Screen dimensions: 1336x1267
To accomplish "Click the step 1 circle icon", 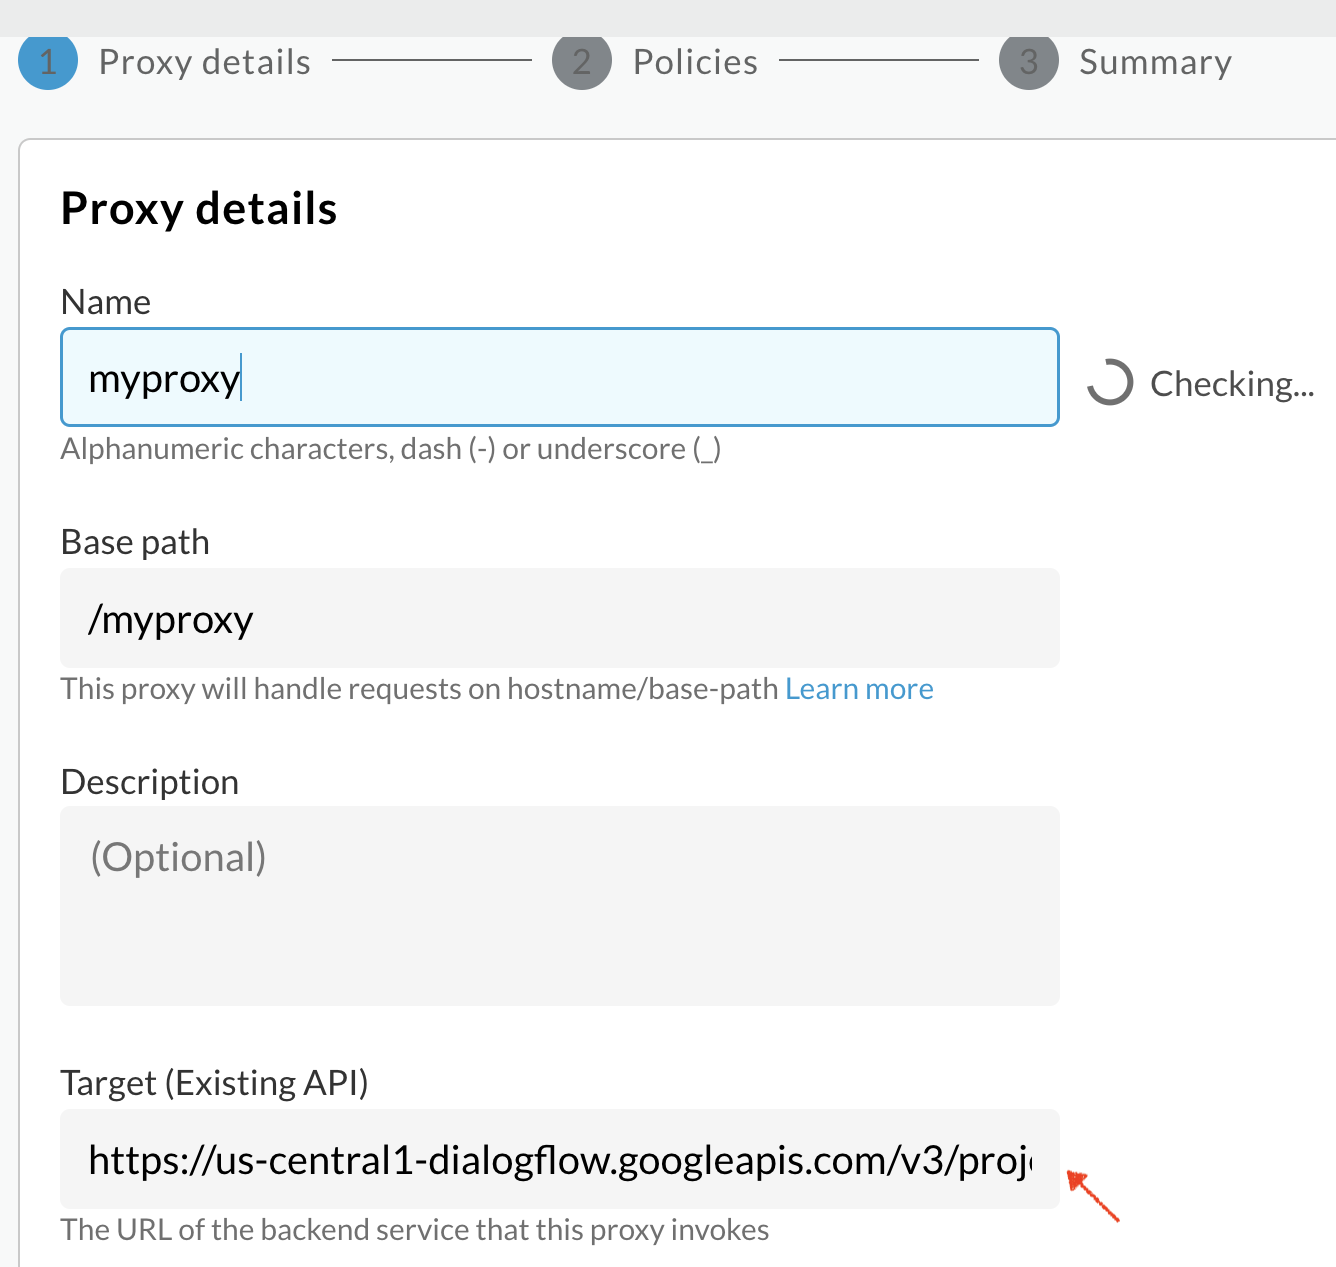I will tap(48, 62).
